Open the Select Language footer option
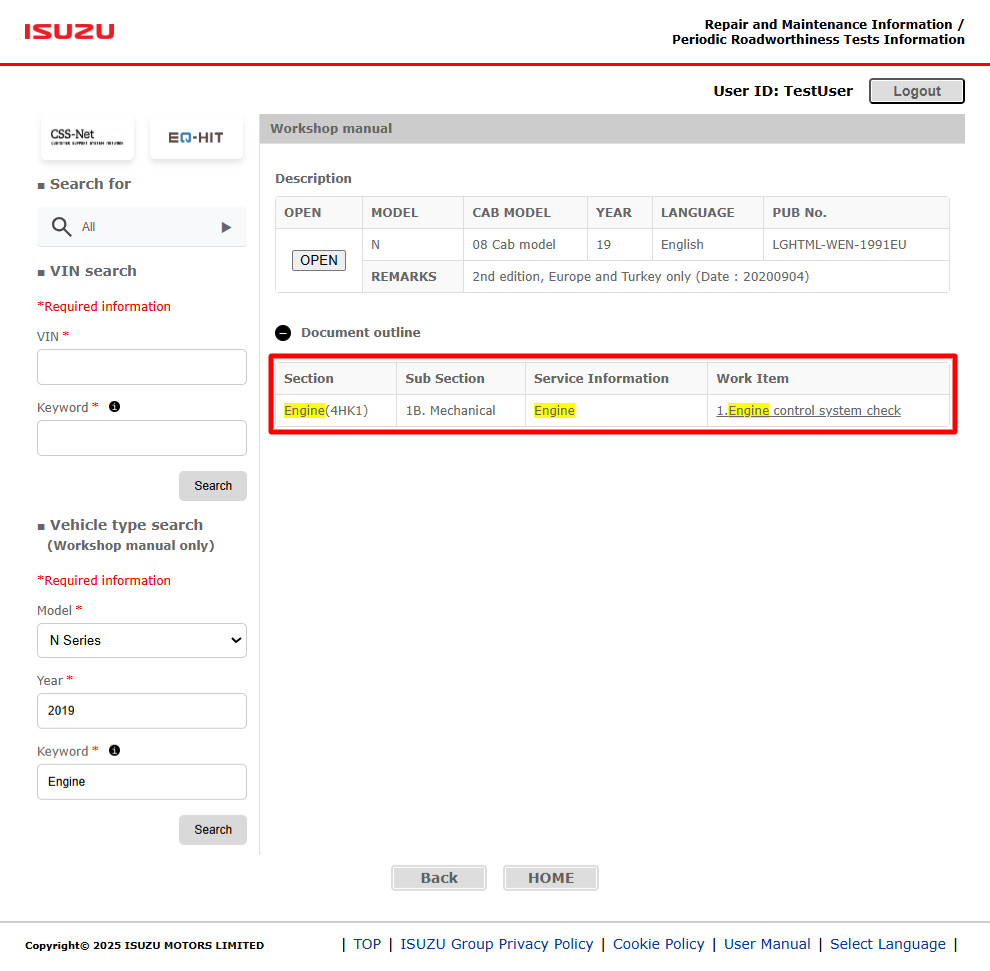The image size is (990, 971). pos(887,944)
